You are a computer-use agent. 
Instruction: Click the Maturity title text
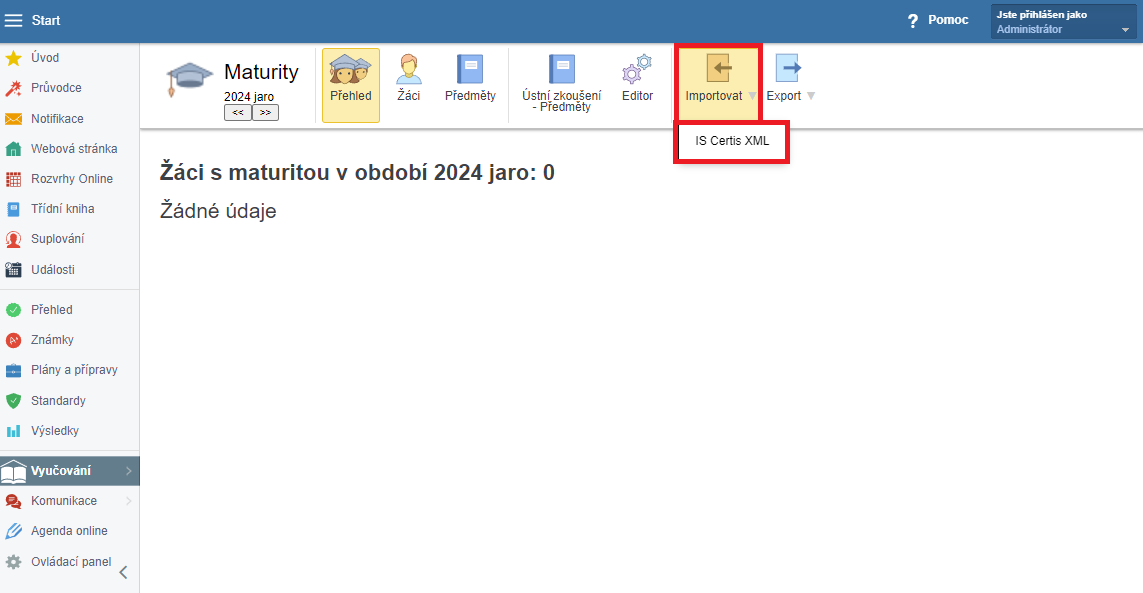(x=261, y=72)
